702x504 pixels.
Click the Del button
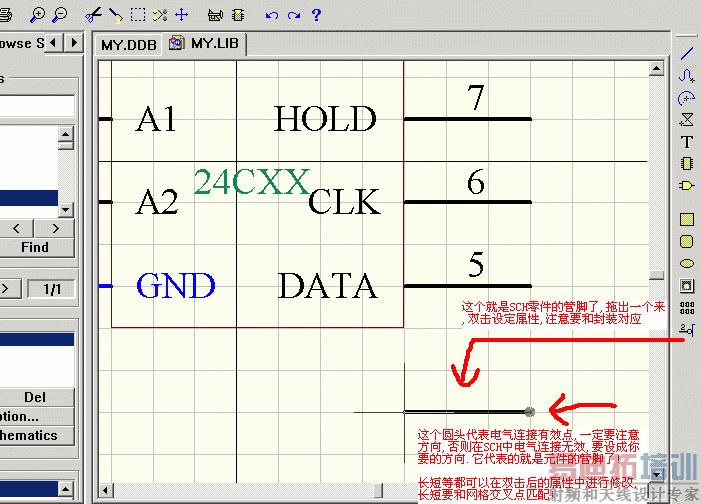point(37,397)
